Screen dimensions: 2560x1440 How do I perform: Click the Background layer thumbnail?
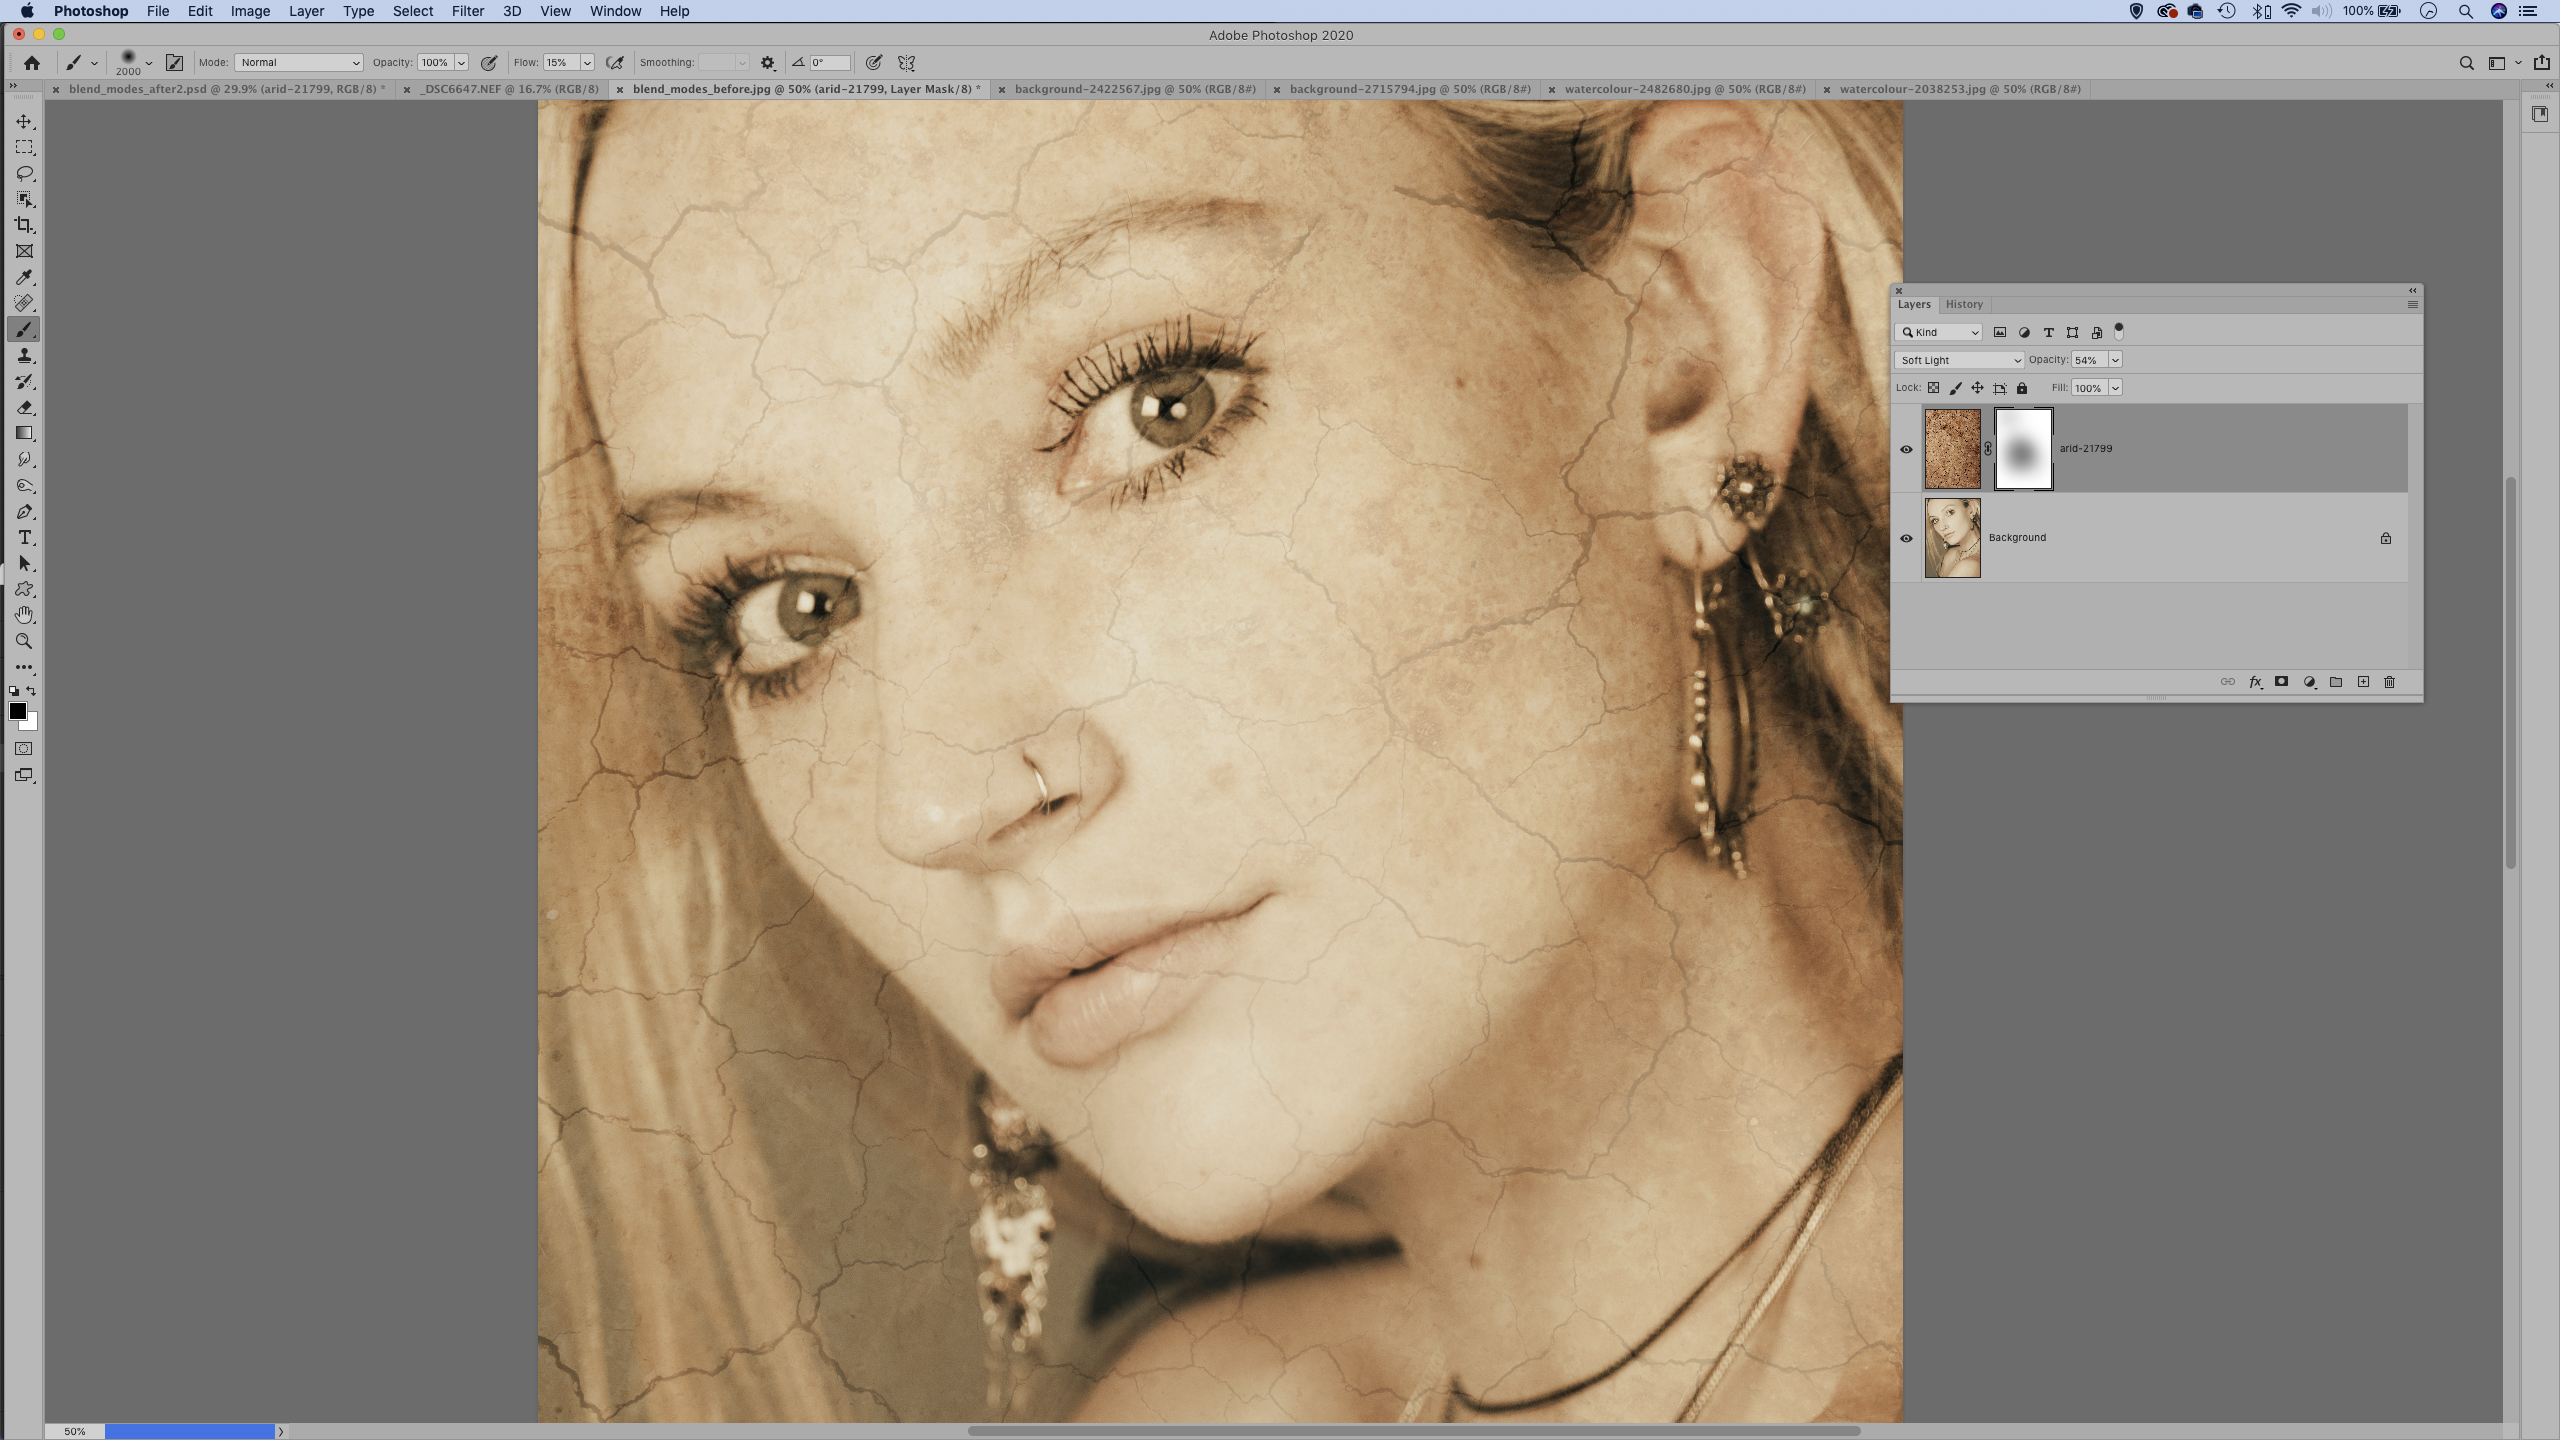click(x=1952, y=538)
